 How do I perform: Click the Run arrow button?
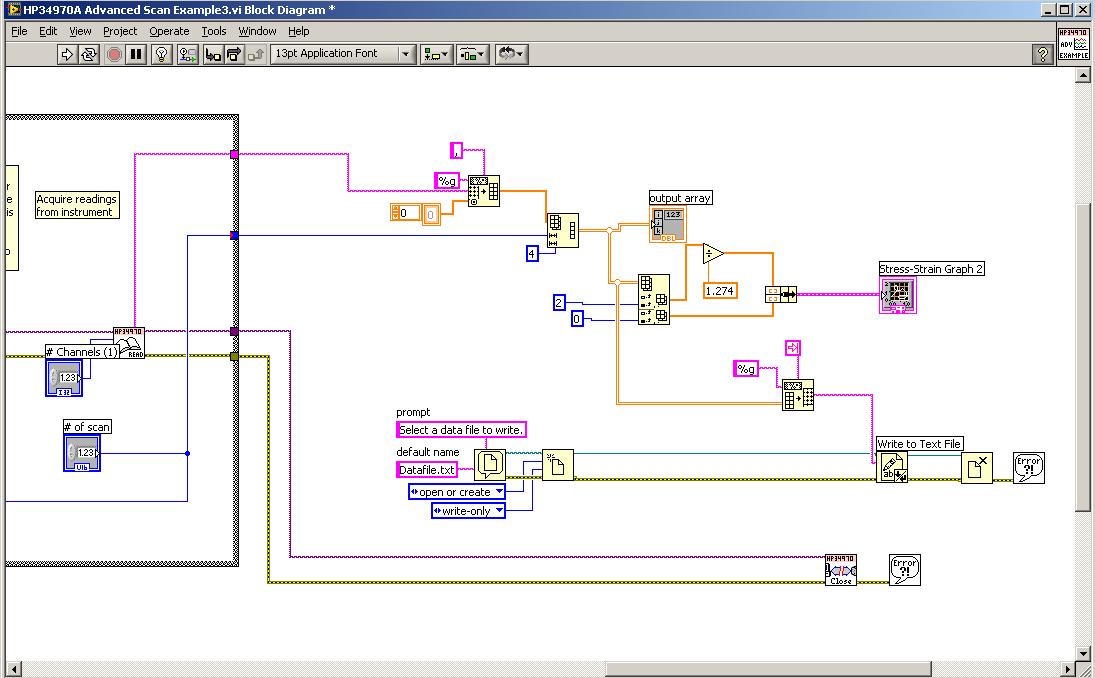[x=68, y=54]
